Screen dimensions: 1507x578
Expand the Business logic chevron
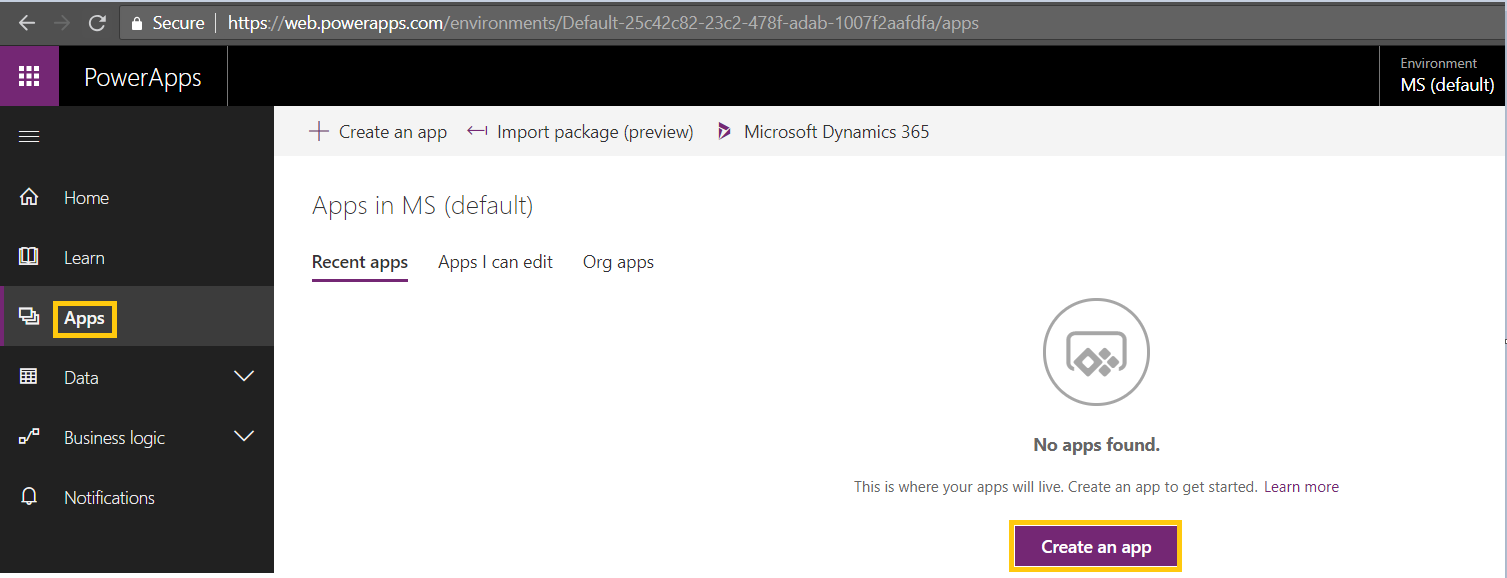(x=244, y=436)
